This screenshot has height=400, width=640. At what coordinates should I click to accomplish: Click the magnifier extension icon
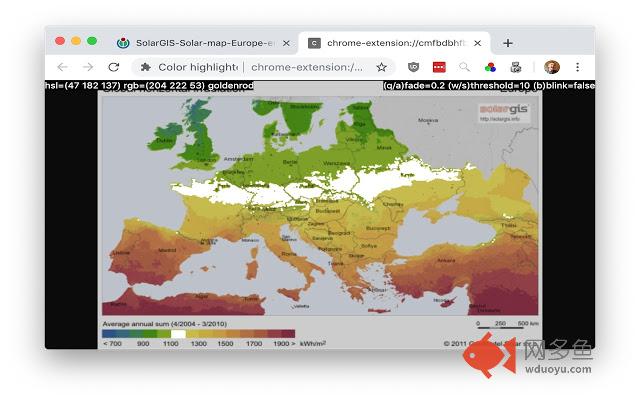[x=464, y=67]
